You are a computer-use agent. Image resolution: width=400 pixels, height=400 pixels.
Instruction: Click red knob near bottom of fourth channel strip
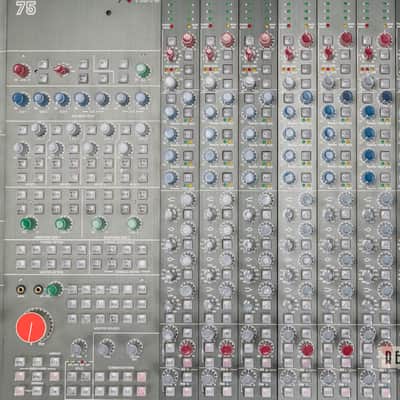(307, 349)
